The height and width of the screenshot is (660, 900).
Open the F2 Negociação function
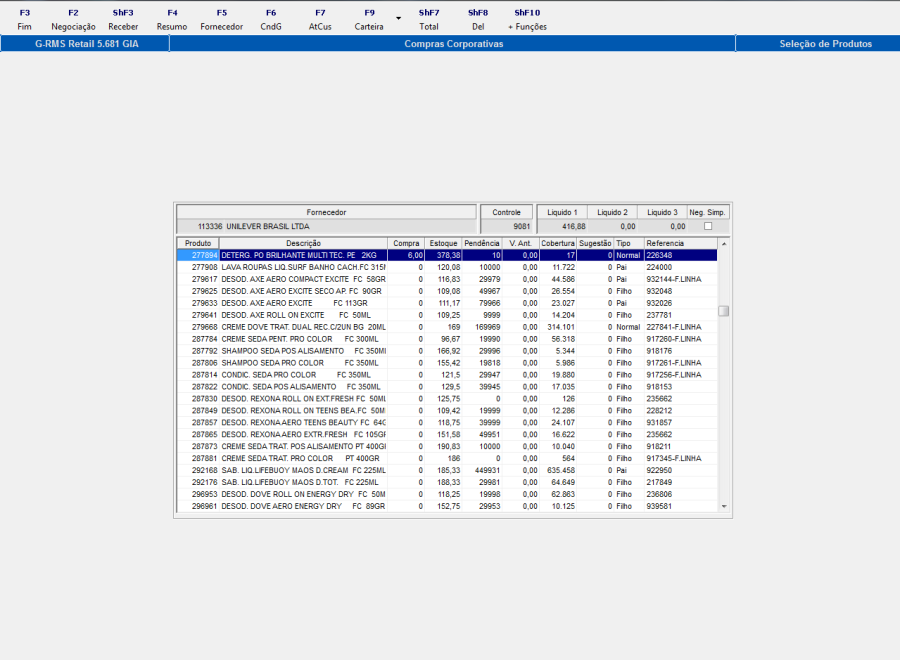[x=73, y=20]
